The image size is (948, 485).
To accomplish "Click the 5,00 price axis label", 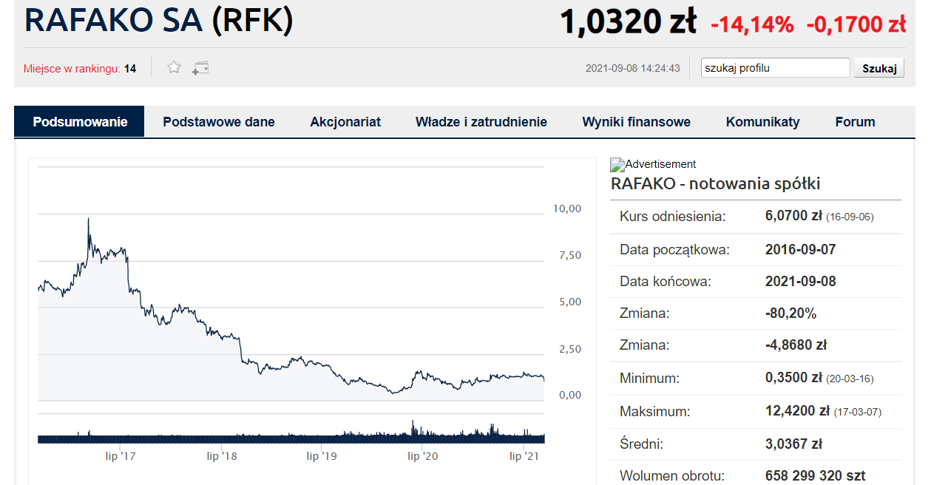I will point(570,302).
